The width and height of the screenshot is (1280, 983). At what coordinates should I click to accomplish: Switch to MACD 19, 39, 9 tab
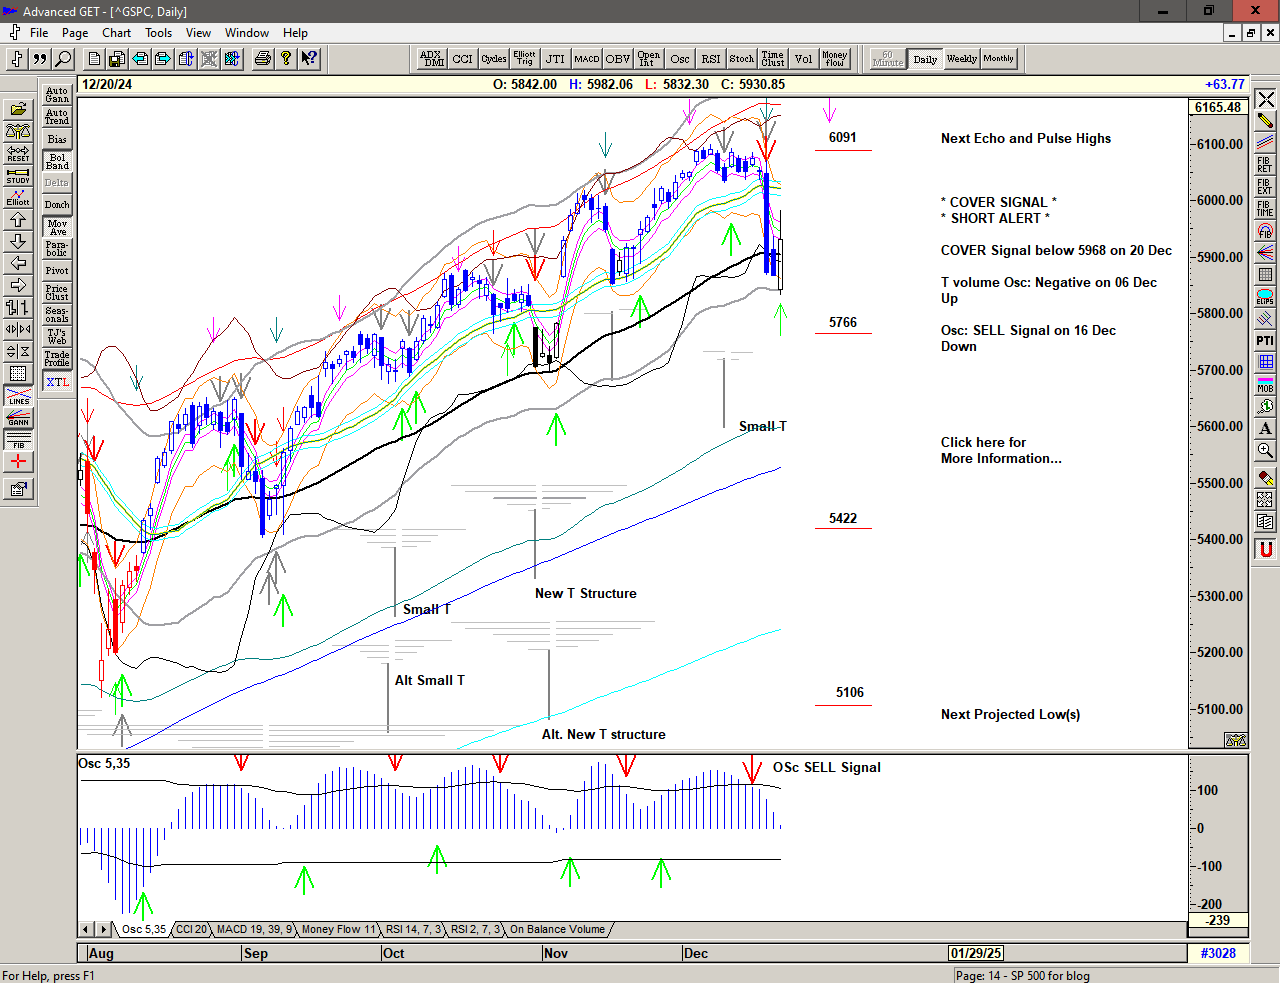(254, 930)
